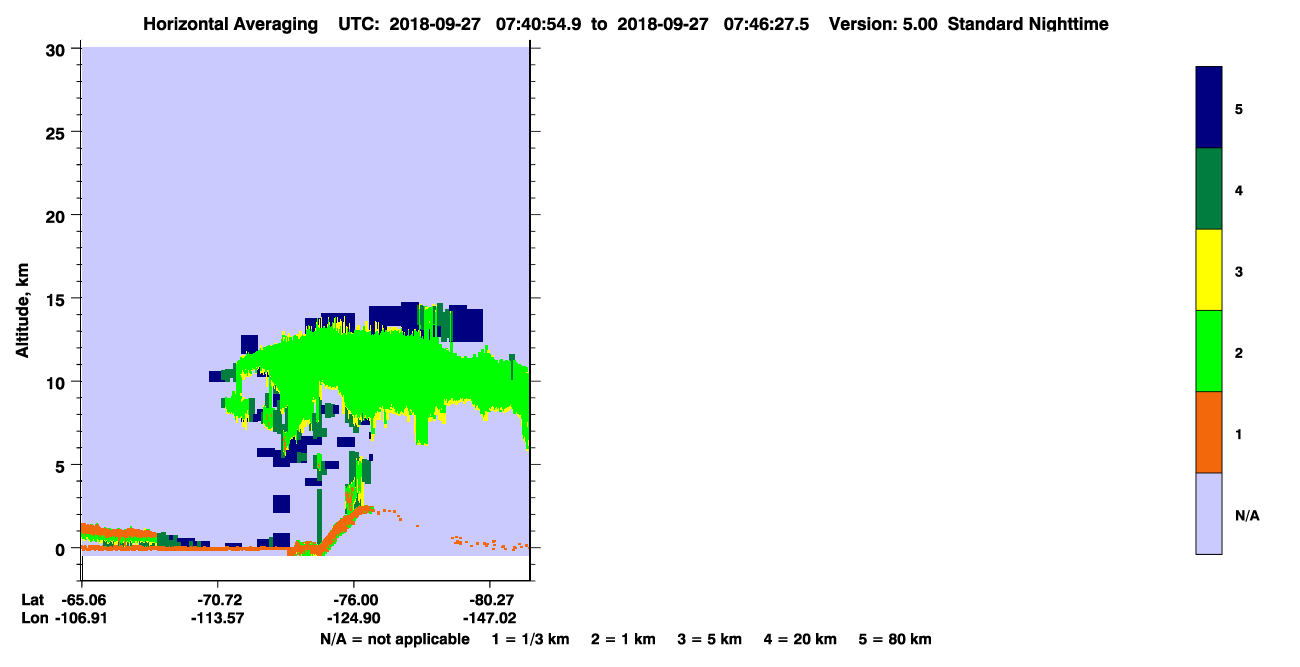The height and width of the screenshot is (667, 1300).
Task: Click the altitude tick label '30'
Action: [58, 49]
